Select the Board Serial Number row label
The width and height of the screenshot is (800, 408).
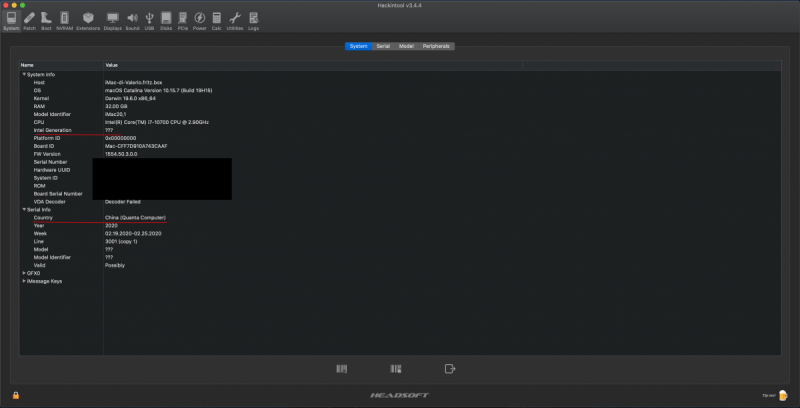58,194
